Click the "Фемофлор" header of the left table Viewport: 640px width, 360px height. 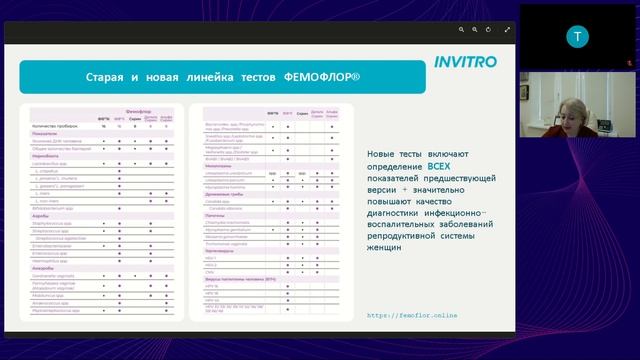pos(138,111)
